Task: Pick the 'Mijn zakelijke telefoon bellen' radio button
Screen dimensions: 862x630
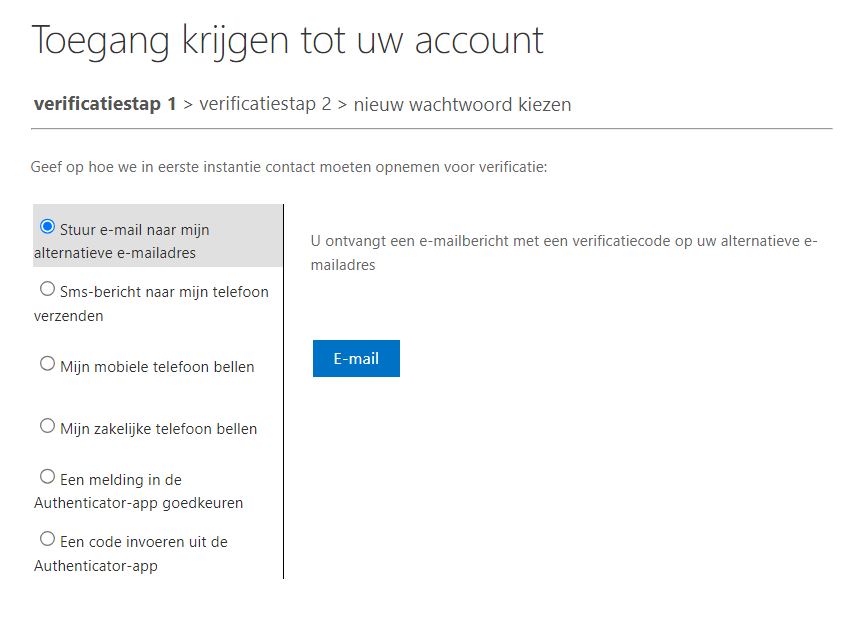Action: click(47, 426)
